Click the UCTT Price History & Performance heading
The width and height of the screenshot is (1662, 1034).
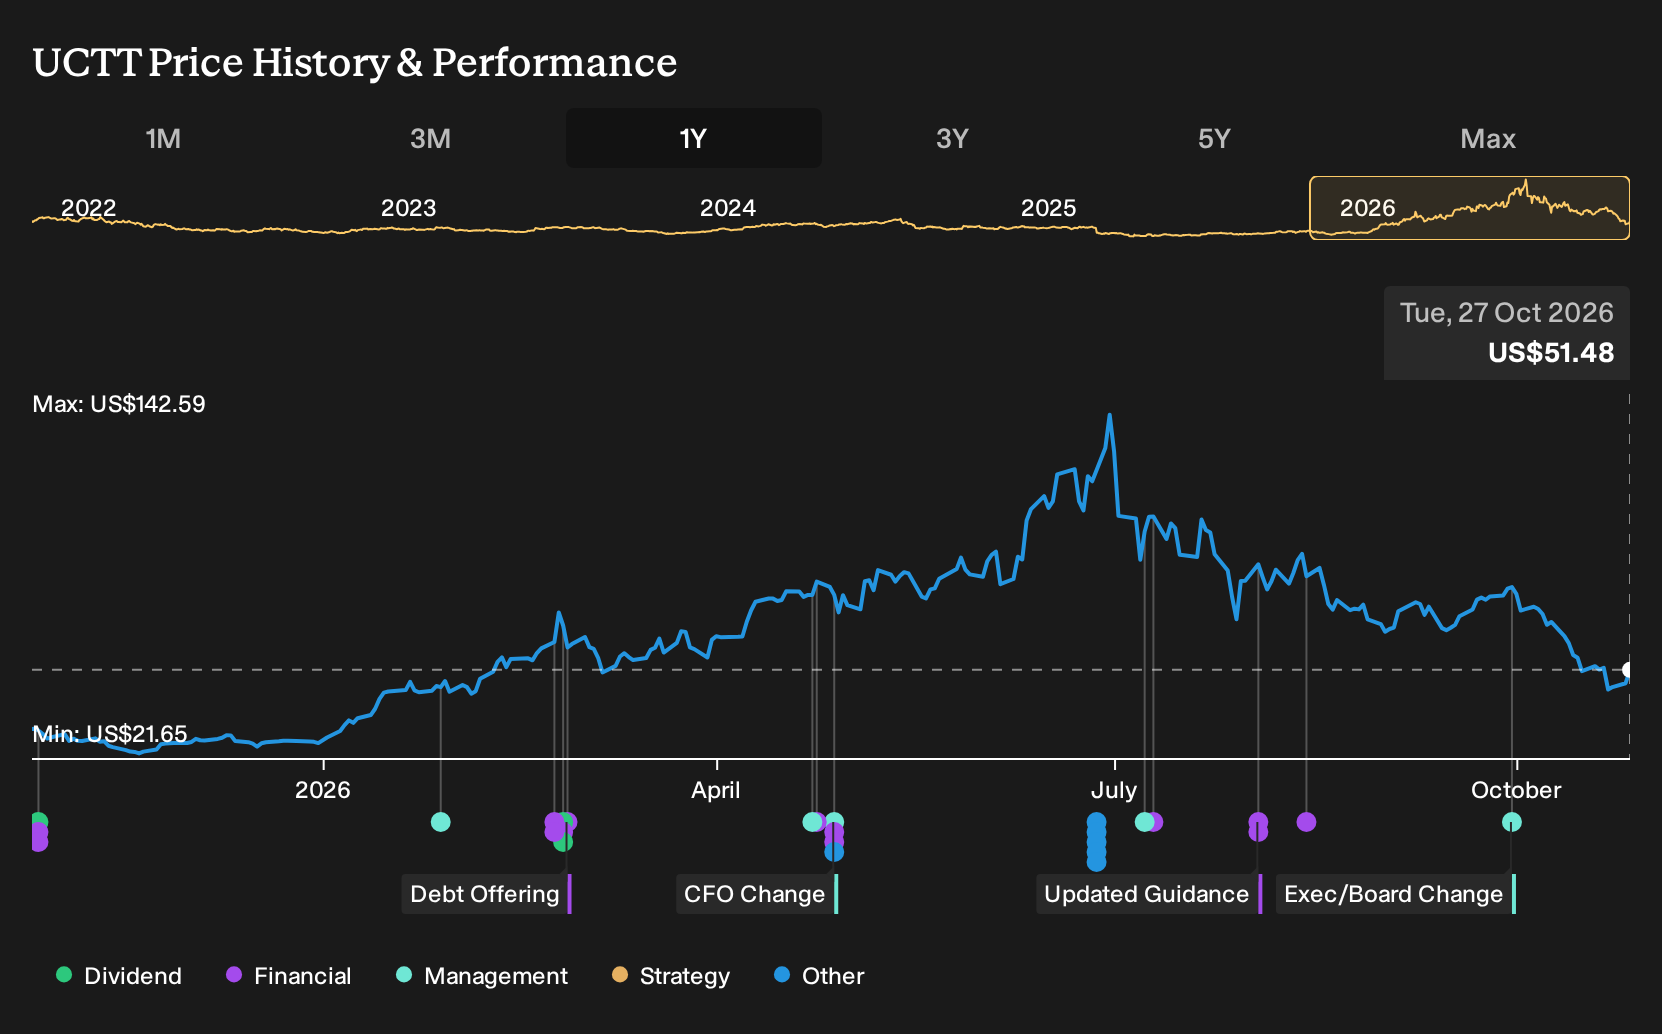[x=355, y=62]
